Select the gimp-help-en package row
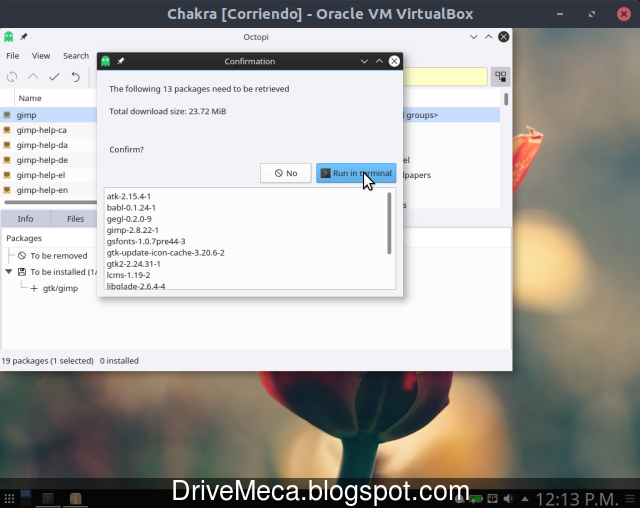This screenshot has width=640, height=508. tap(49, 190)
